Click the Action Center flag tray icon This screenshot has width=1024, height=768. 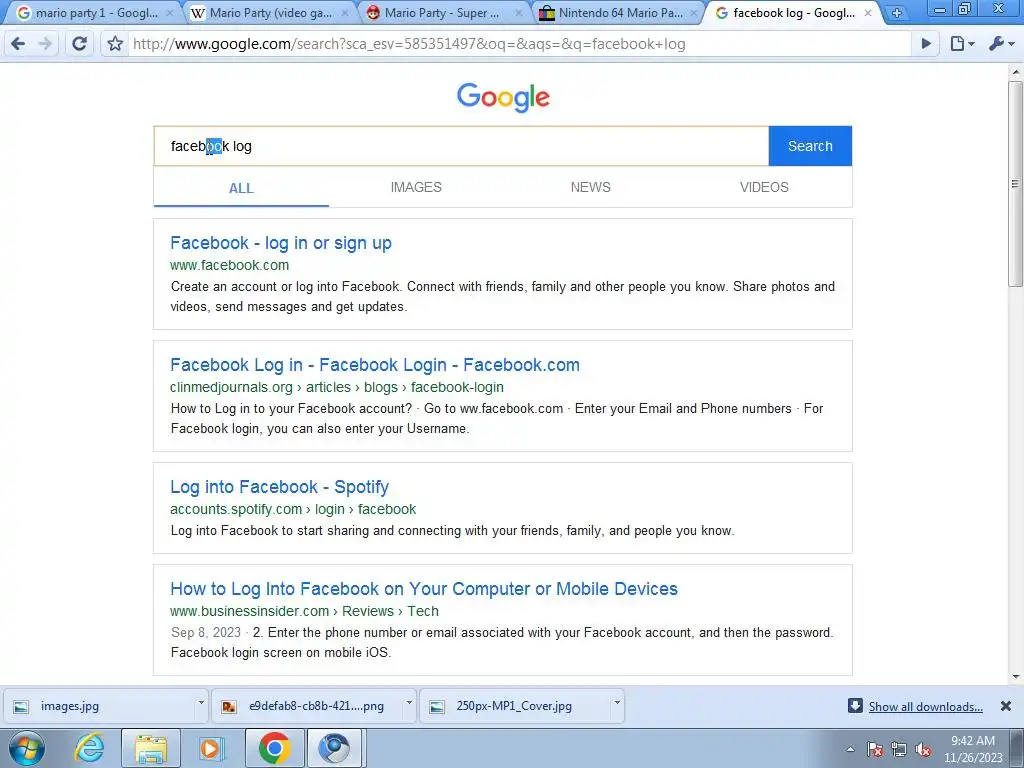point(875,749)
